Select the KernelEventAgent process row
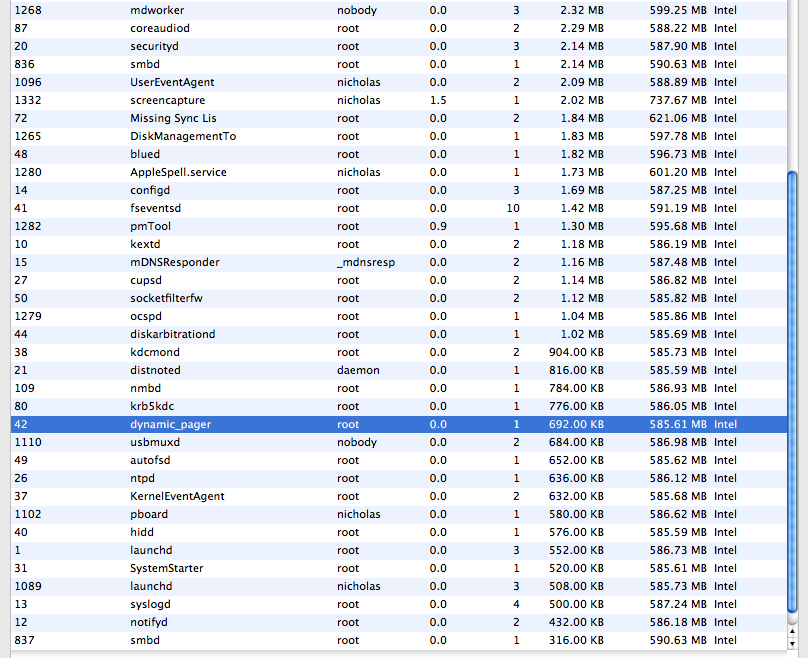The width and height of the screenshot is (808, 658). coord(399,497)
